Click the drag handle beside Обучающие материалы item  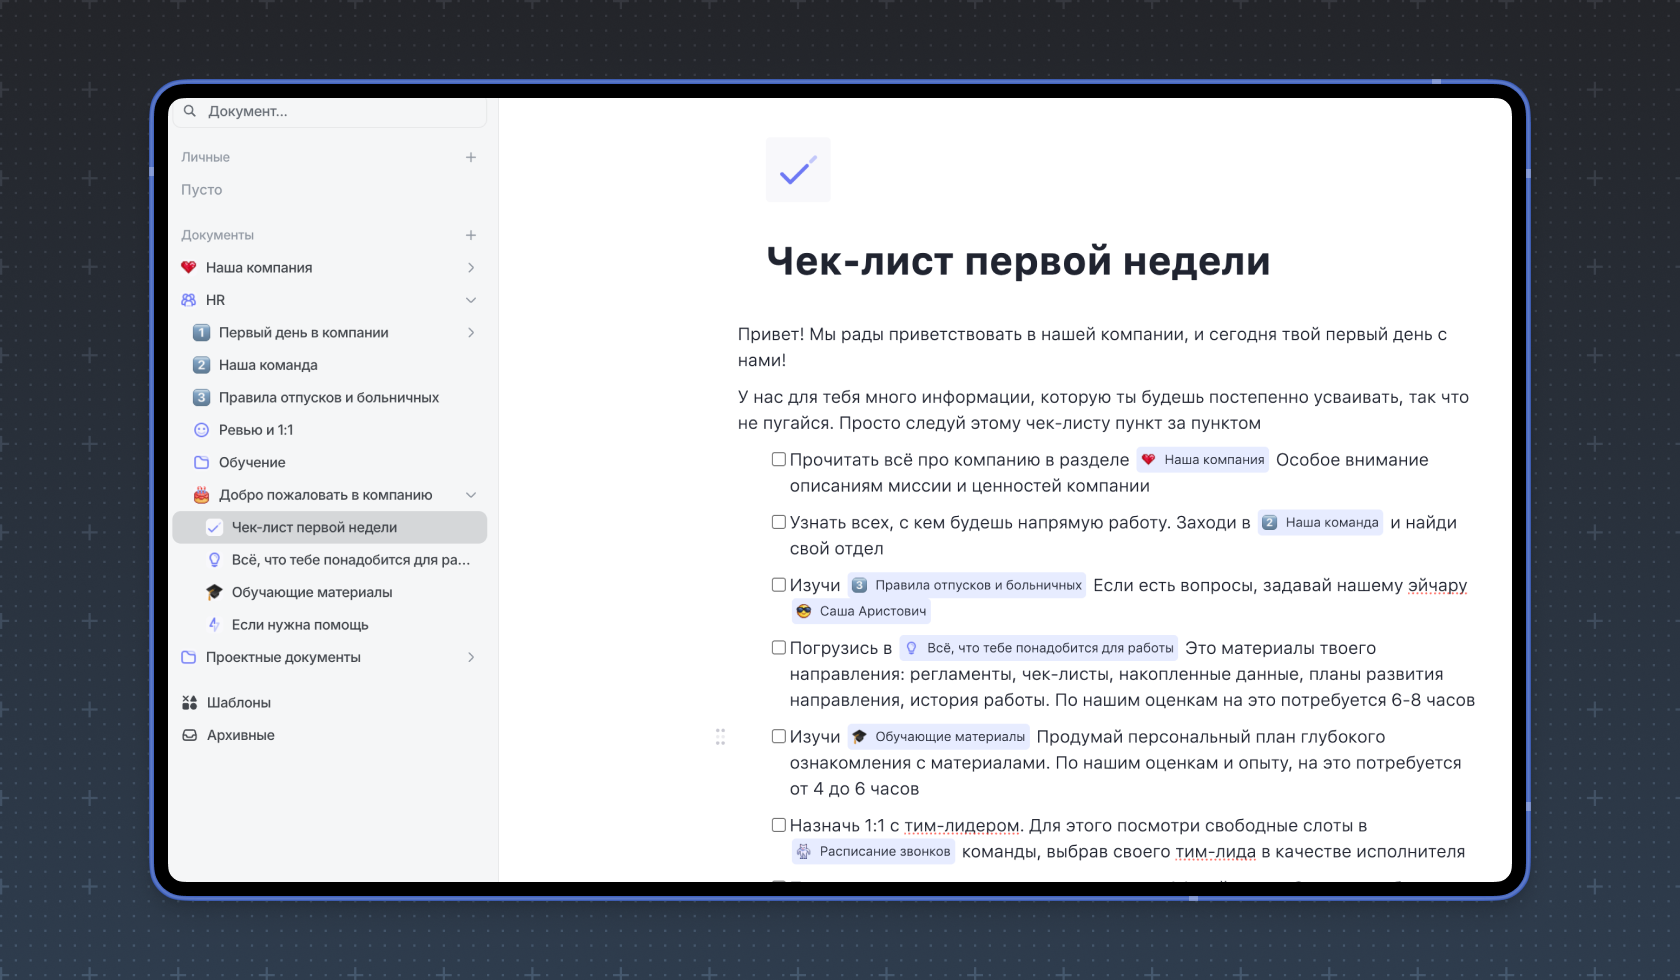[x=720, y=737]
